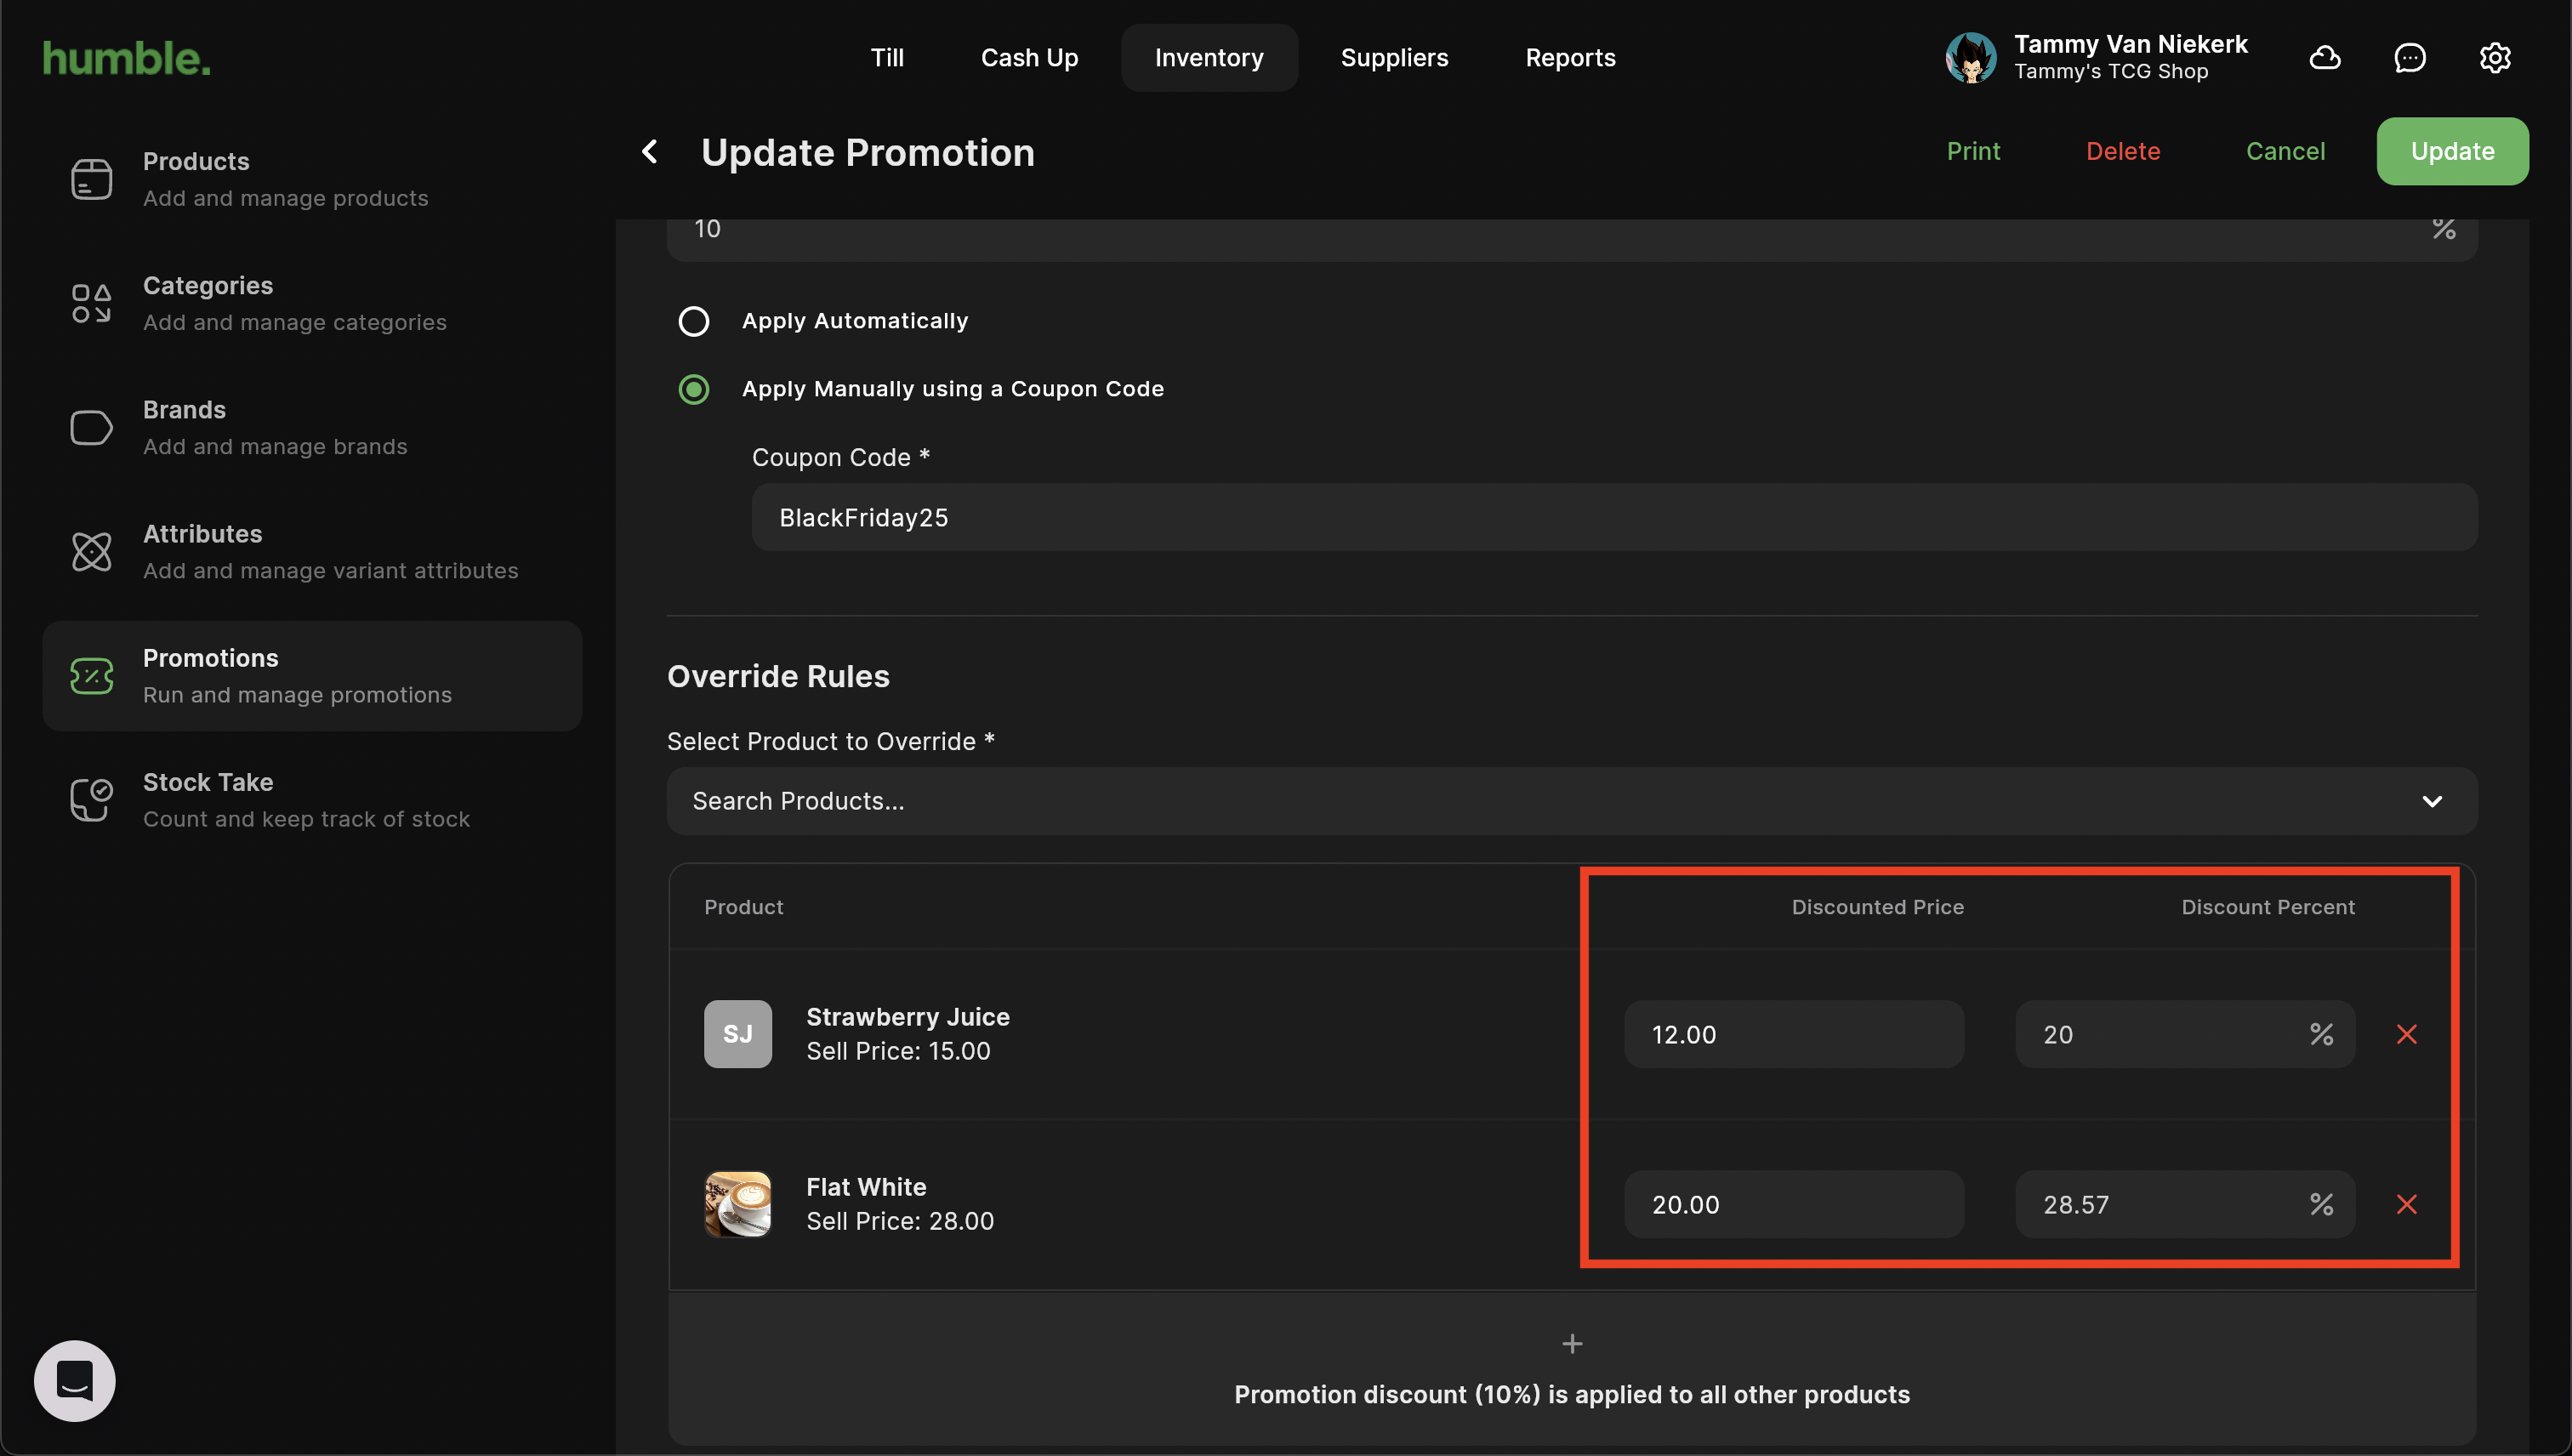Image resolution: width=2572 pixels, height=1456 pixels.
Task: Click the plus icon to add override
Action: pos(1572,1344)
